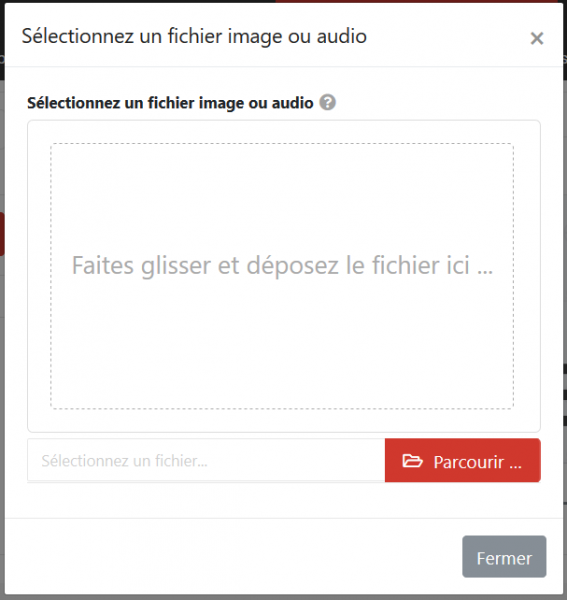The image size is (567, 600).
Task: Open the file browser via the red button
Action: [463, 460]
